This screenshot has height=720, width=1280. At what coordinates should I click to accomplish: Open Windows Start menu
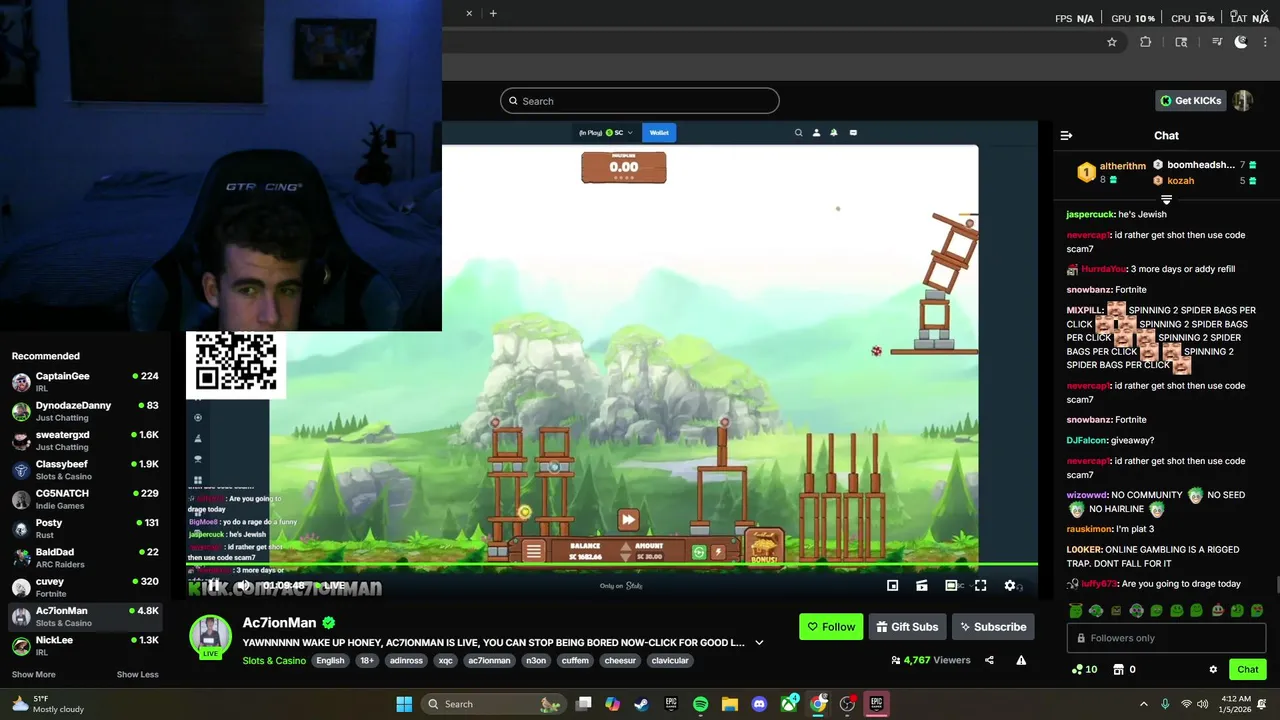404,704
